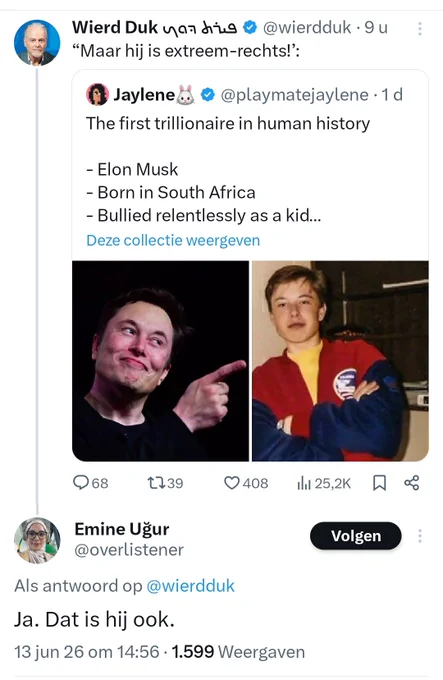Bookmark the Wierd Duk post

[379, 483]
